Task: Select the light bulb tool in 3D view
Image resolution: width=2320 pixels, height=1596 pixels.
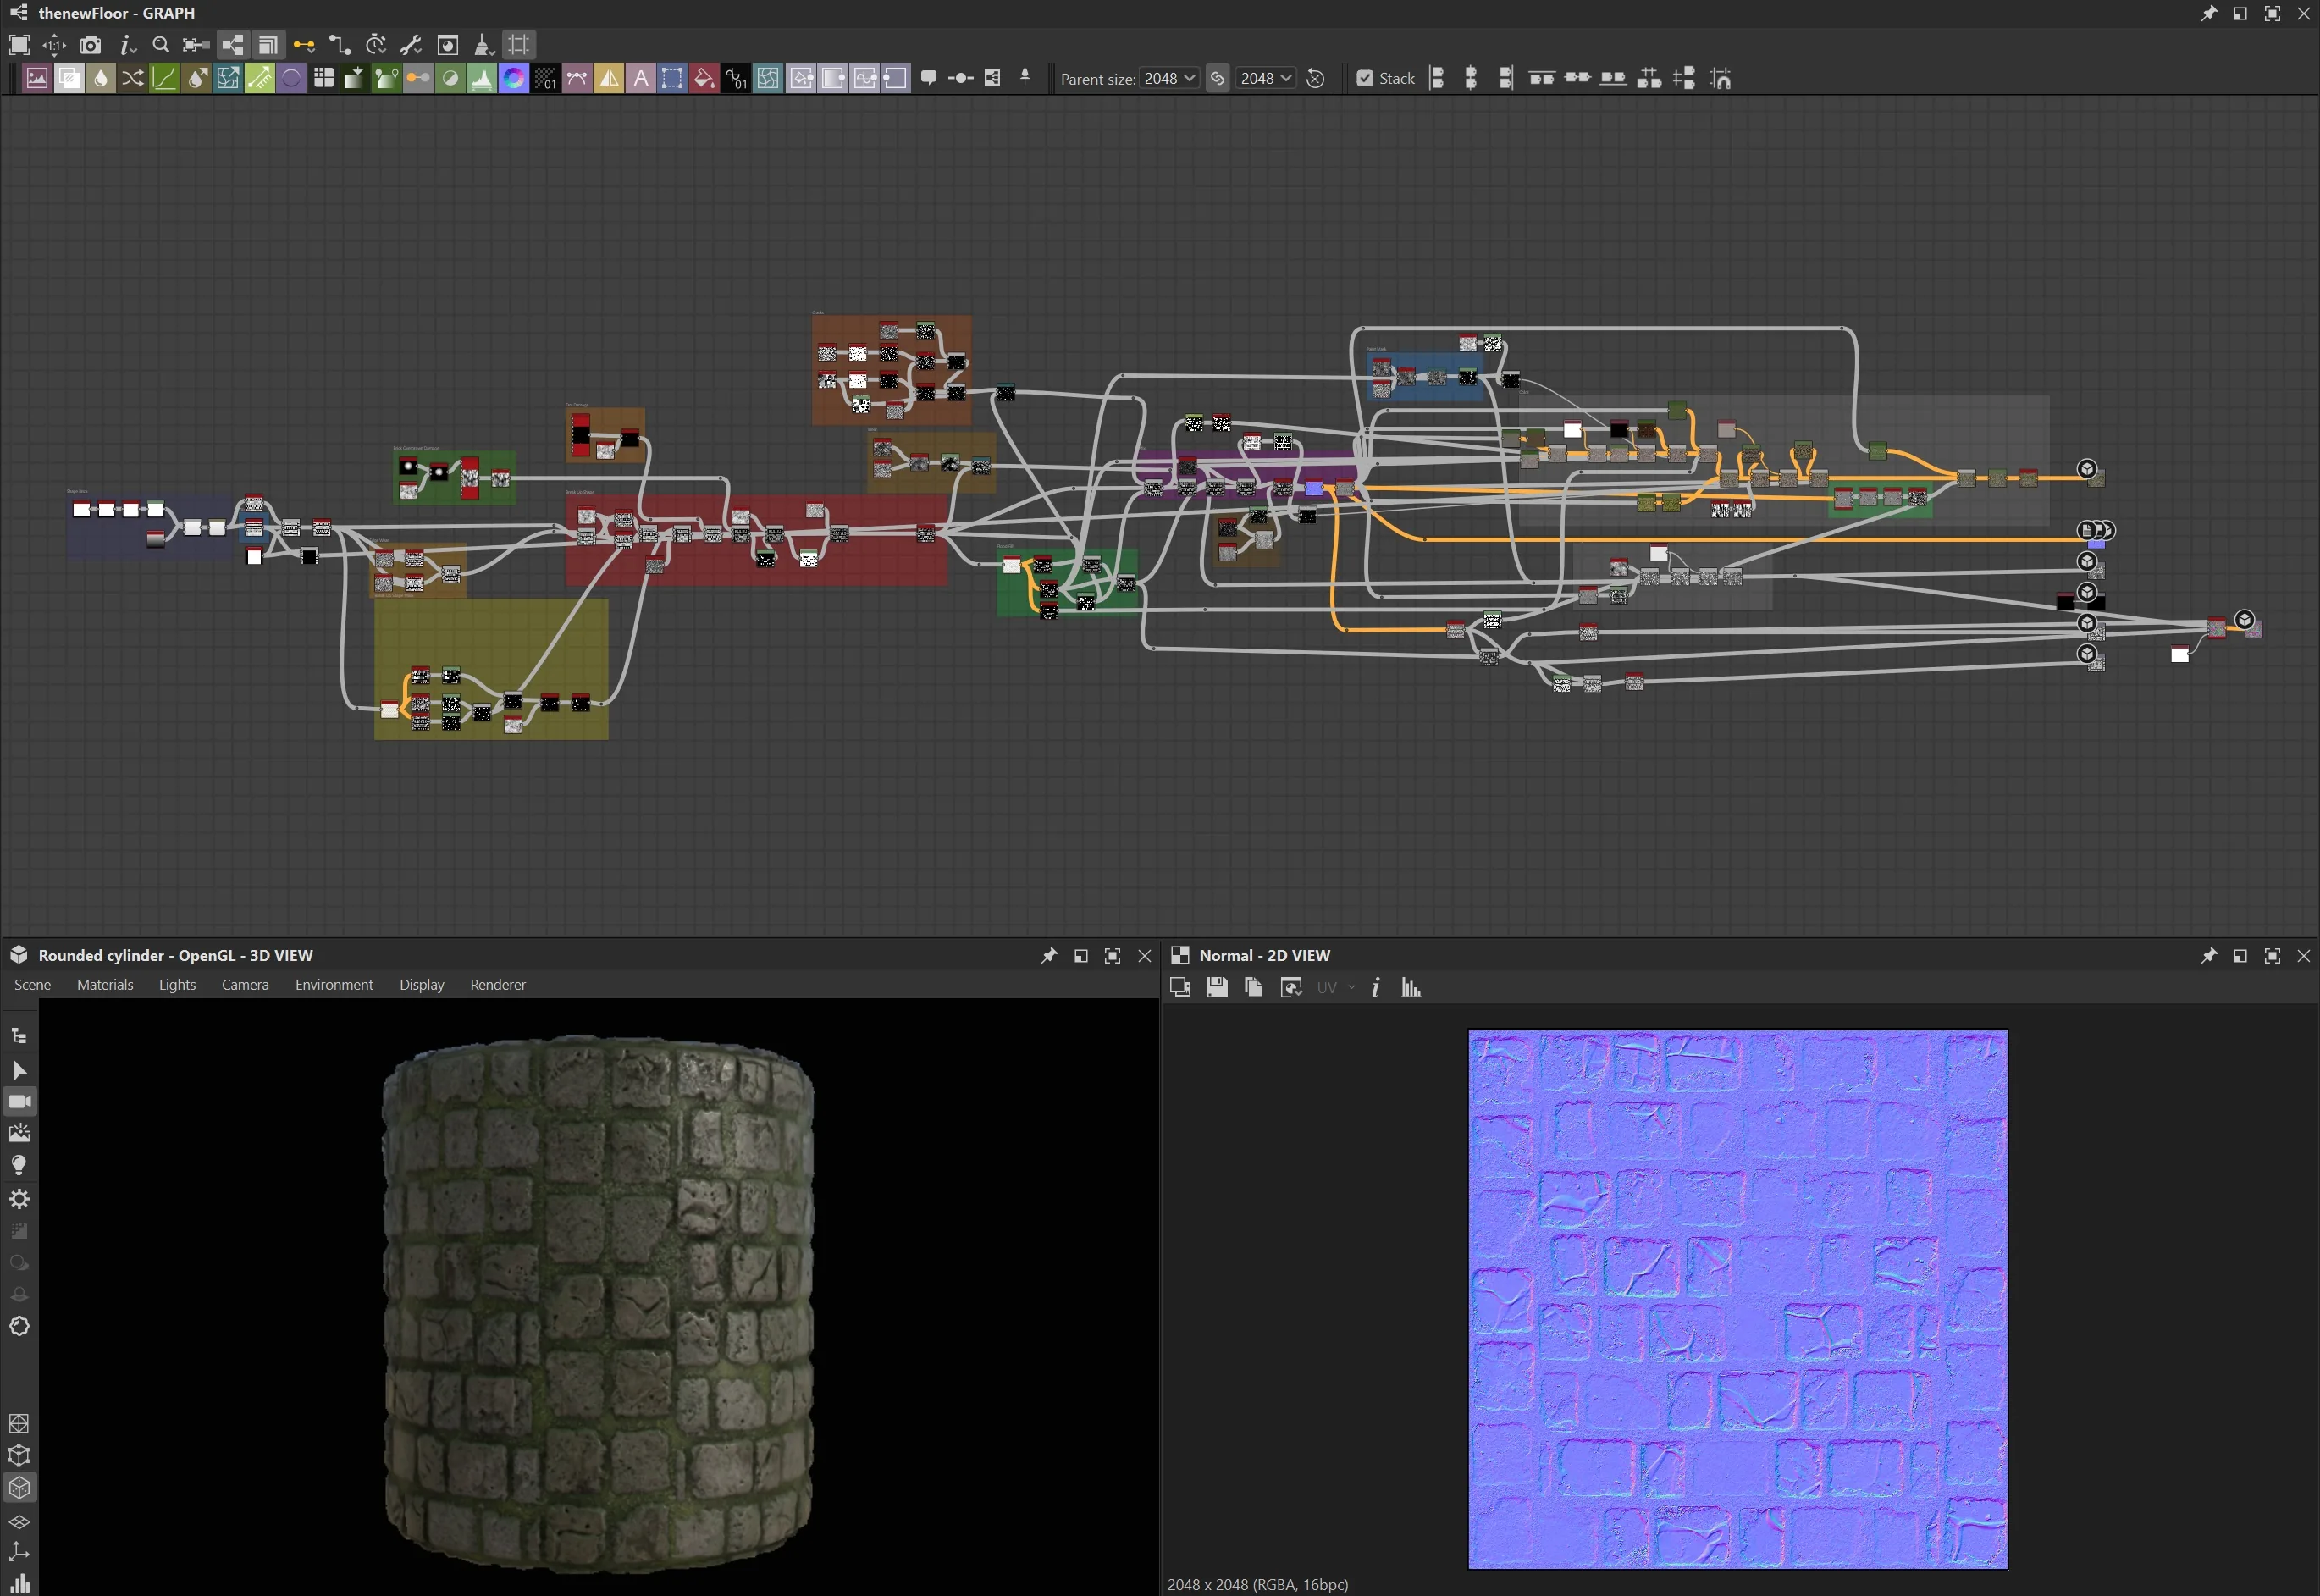Action: (19, 1166)
